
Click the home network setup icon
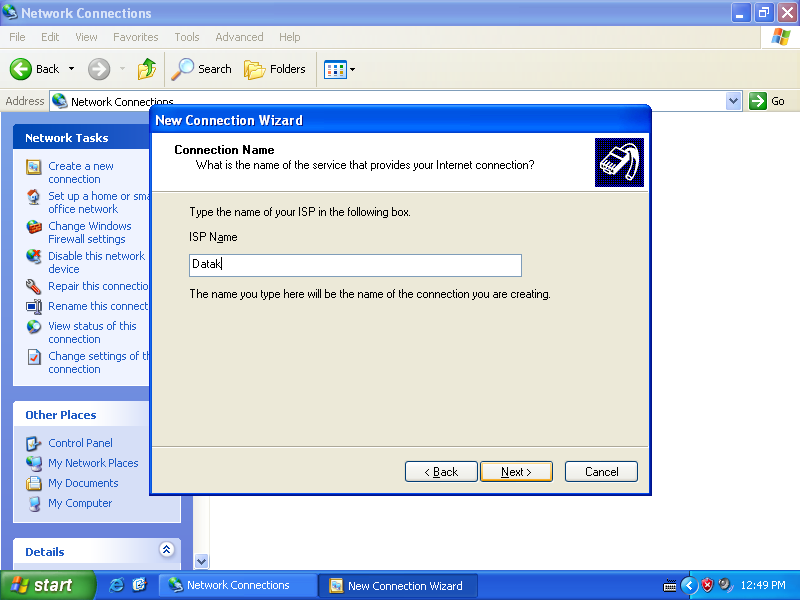(x=34, y=196)
